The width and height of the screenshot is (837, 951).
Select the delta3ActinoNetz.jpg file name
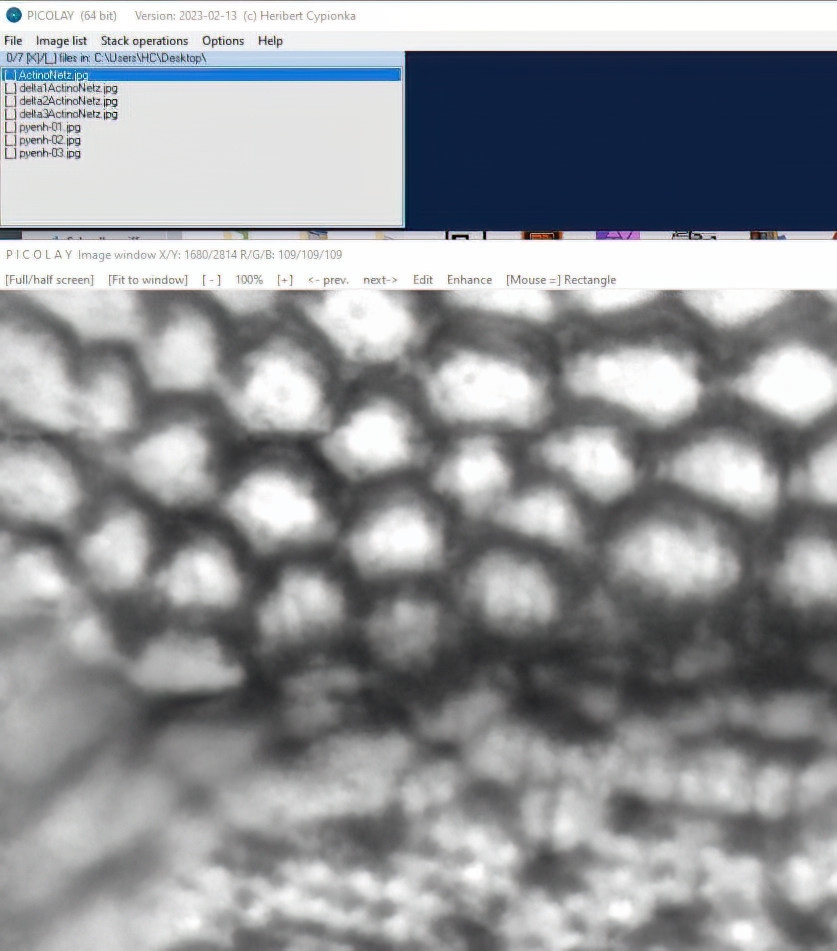coord(68,114)
